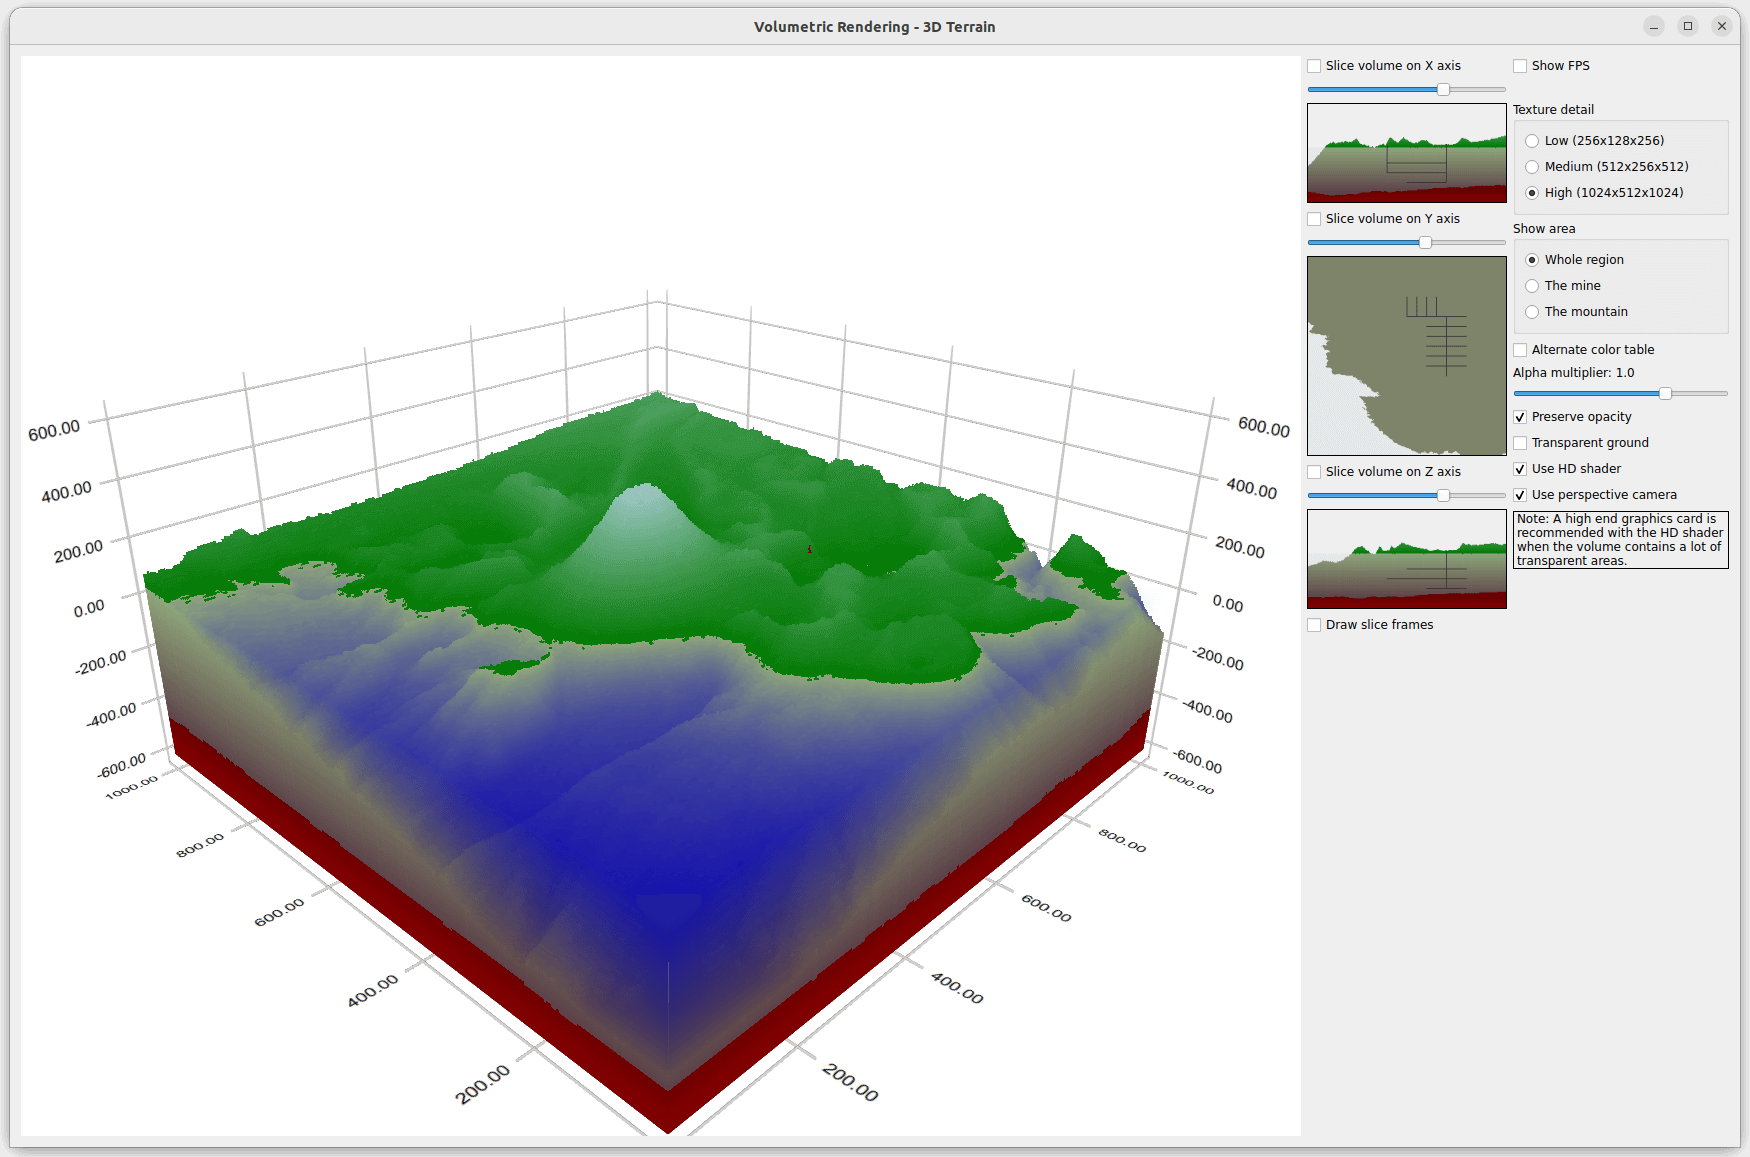Click the Alpha multiplier slider handle
This screenshot has width=1750, height=1157.
click(1665, 394)
